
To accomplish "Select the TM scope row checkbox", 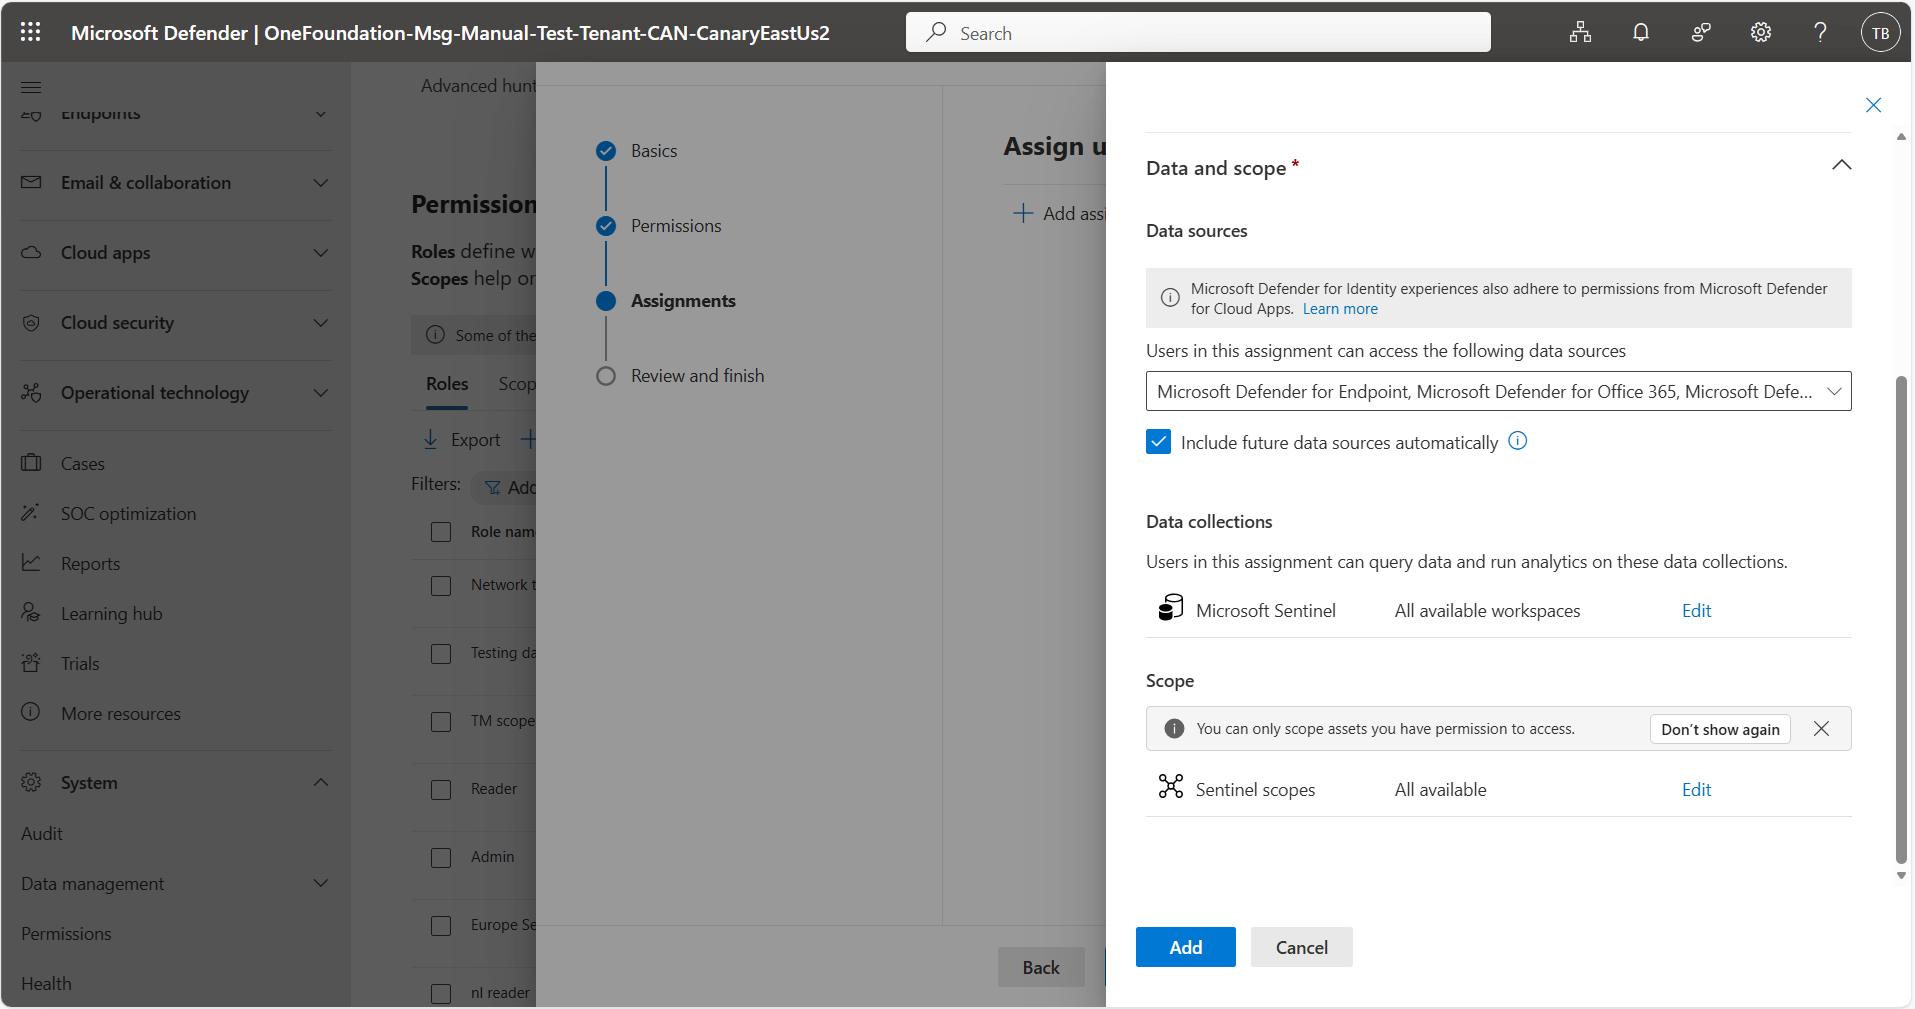I will click(441, 722).
